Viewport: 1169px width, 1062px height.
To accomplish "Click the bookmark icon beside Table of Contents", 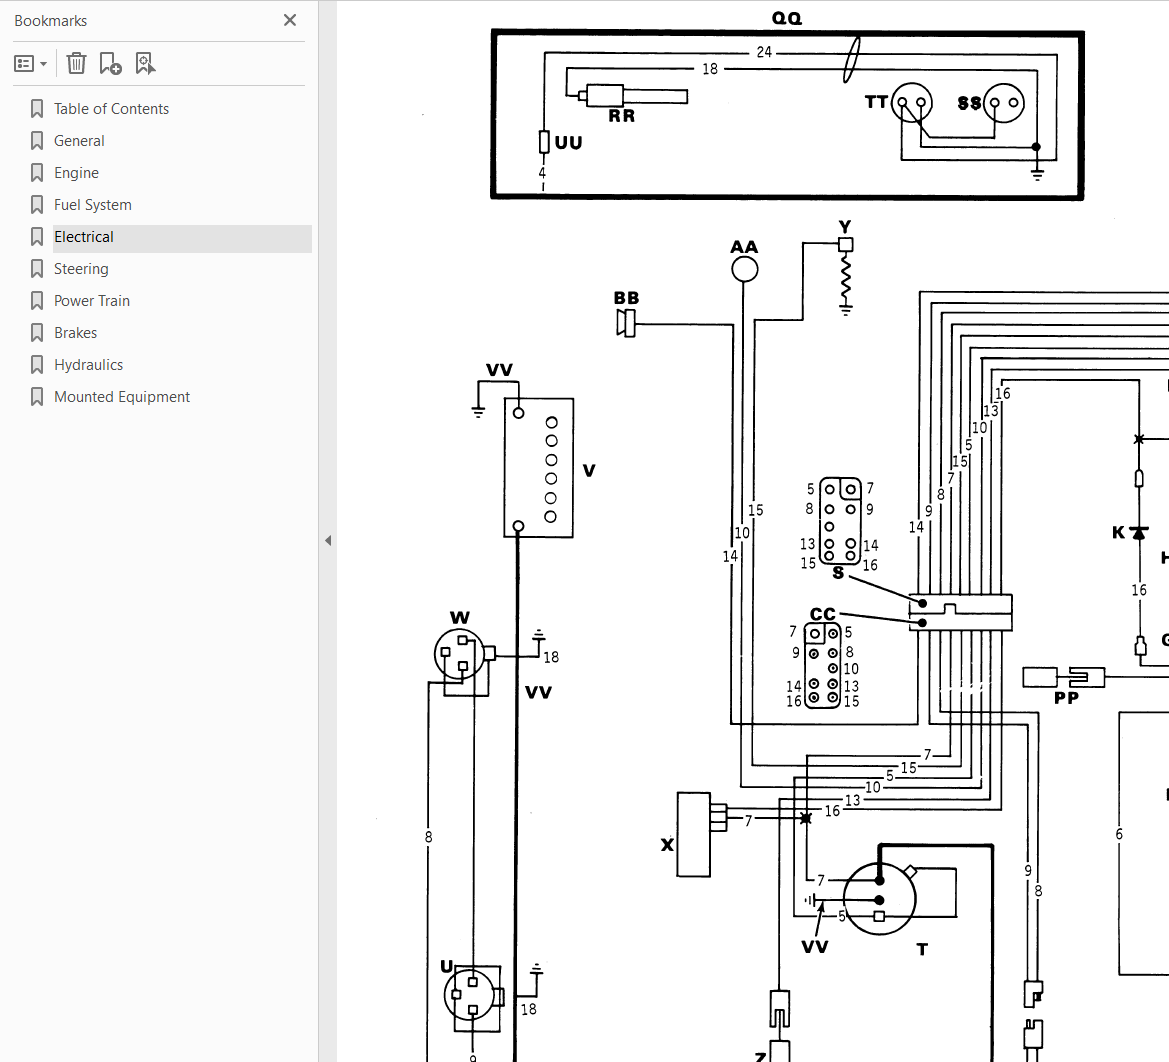I will click(x=37, y=109).
